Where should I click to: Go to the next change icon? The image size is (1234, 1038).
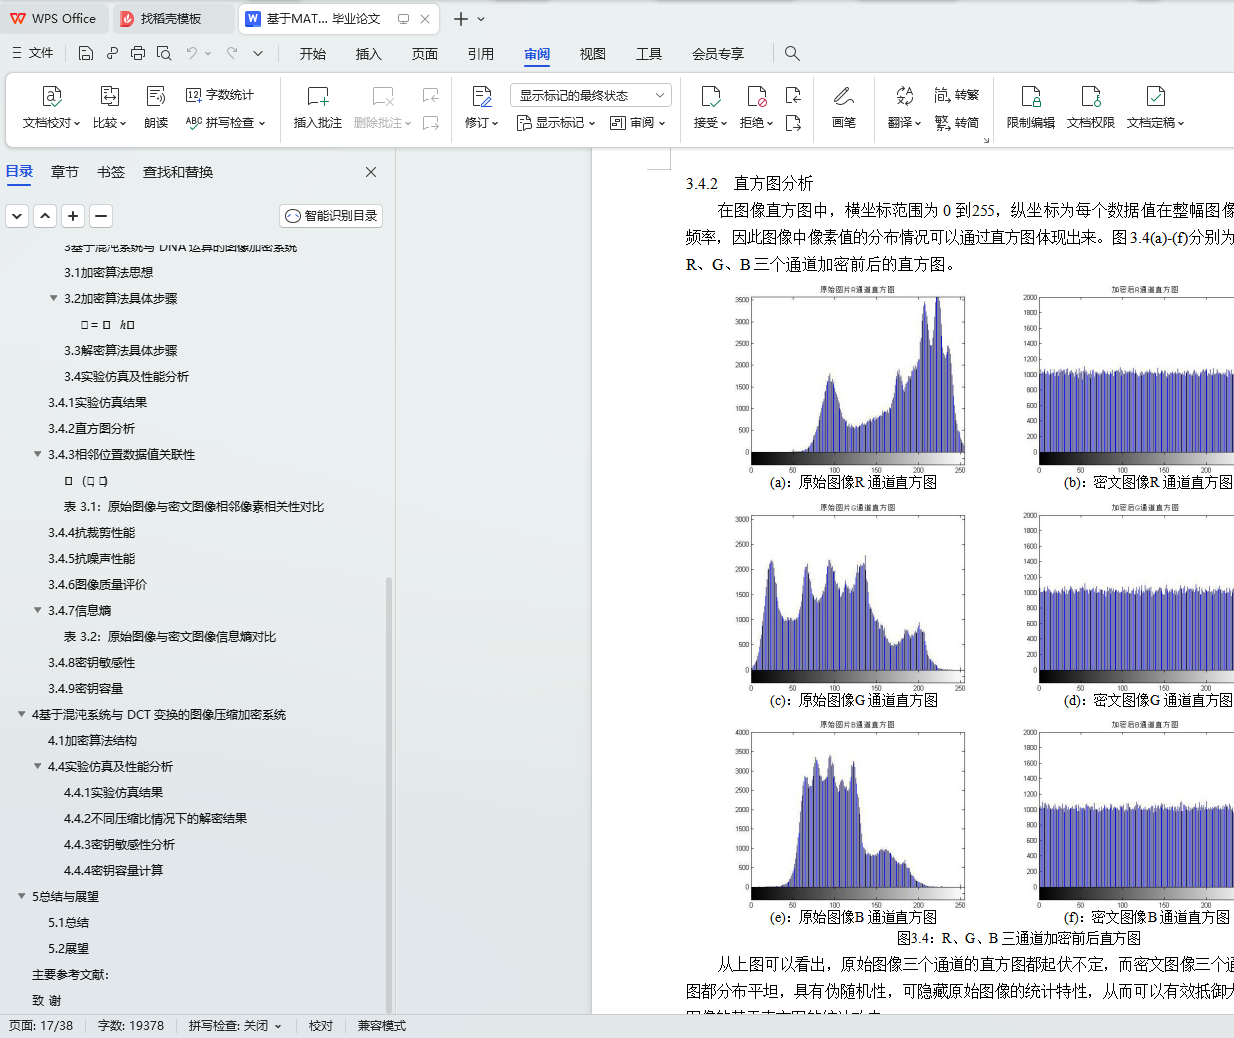tap(793, 123)
